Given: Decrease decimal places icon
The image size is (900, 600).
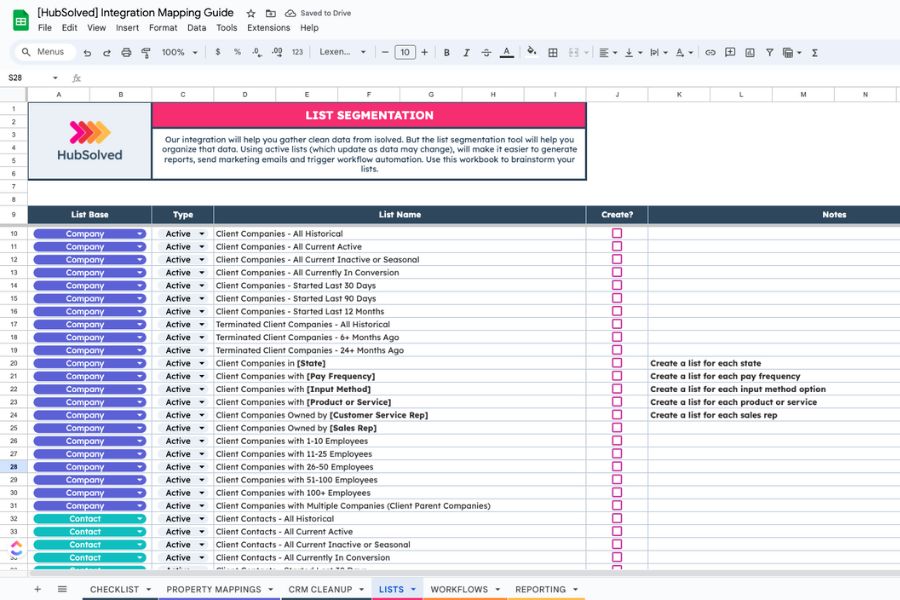Looking at the screenshot, I should 257,52.
